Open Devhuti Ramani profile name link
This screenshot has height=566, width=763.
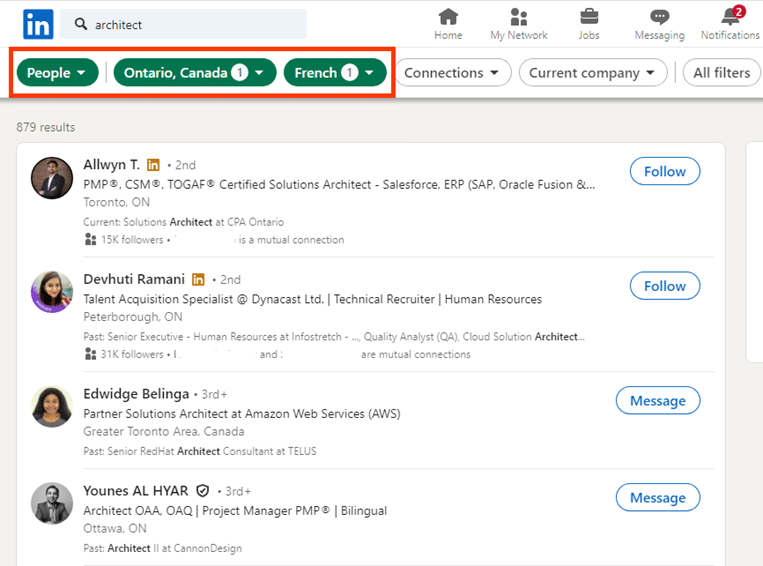pyautogui.click(x=134, y=279)
